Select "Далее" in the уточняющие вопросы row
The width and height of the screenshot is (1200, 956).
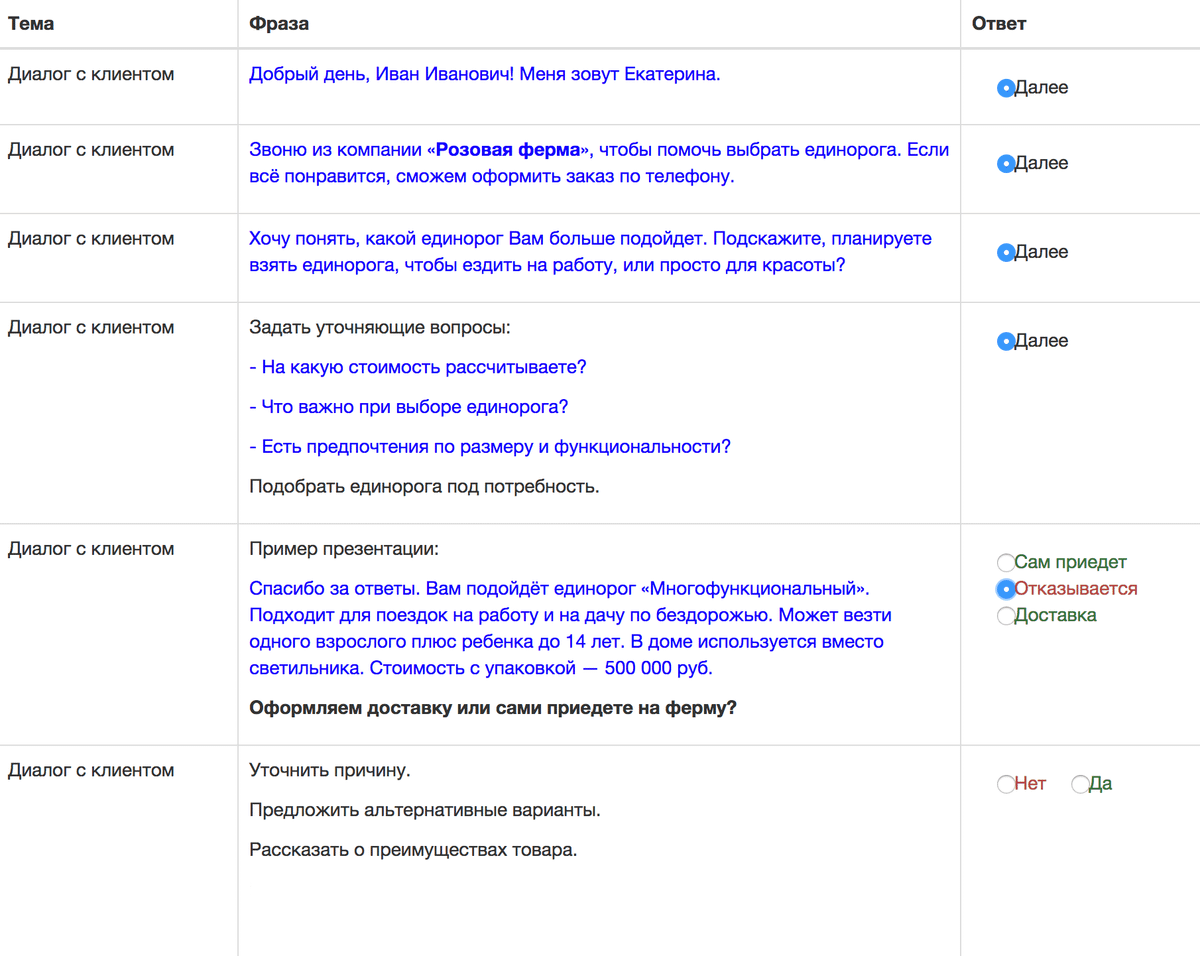(x=1006, y=342)
